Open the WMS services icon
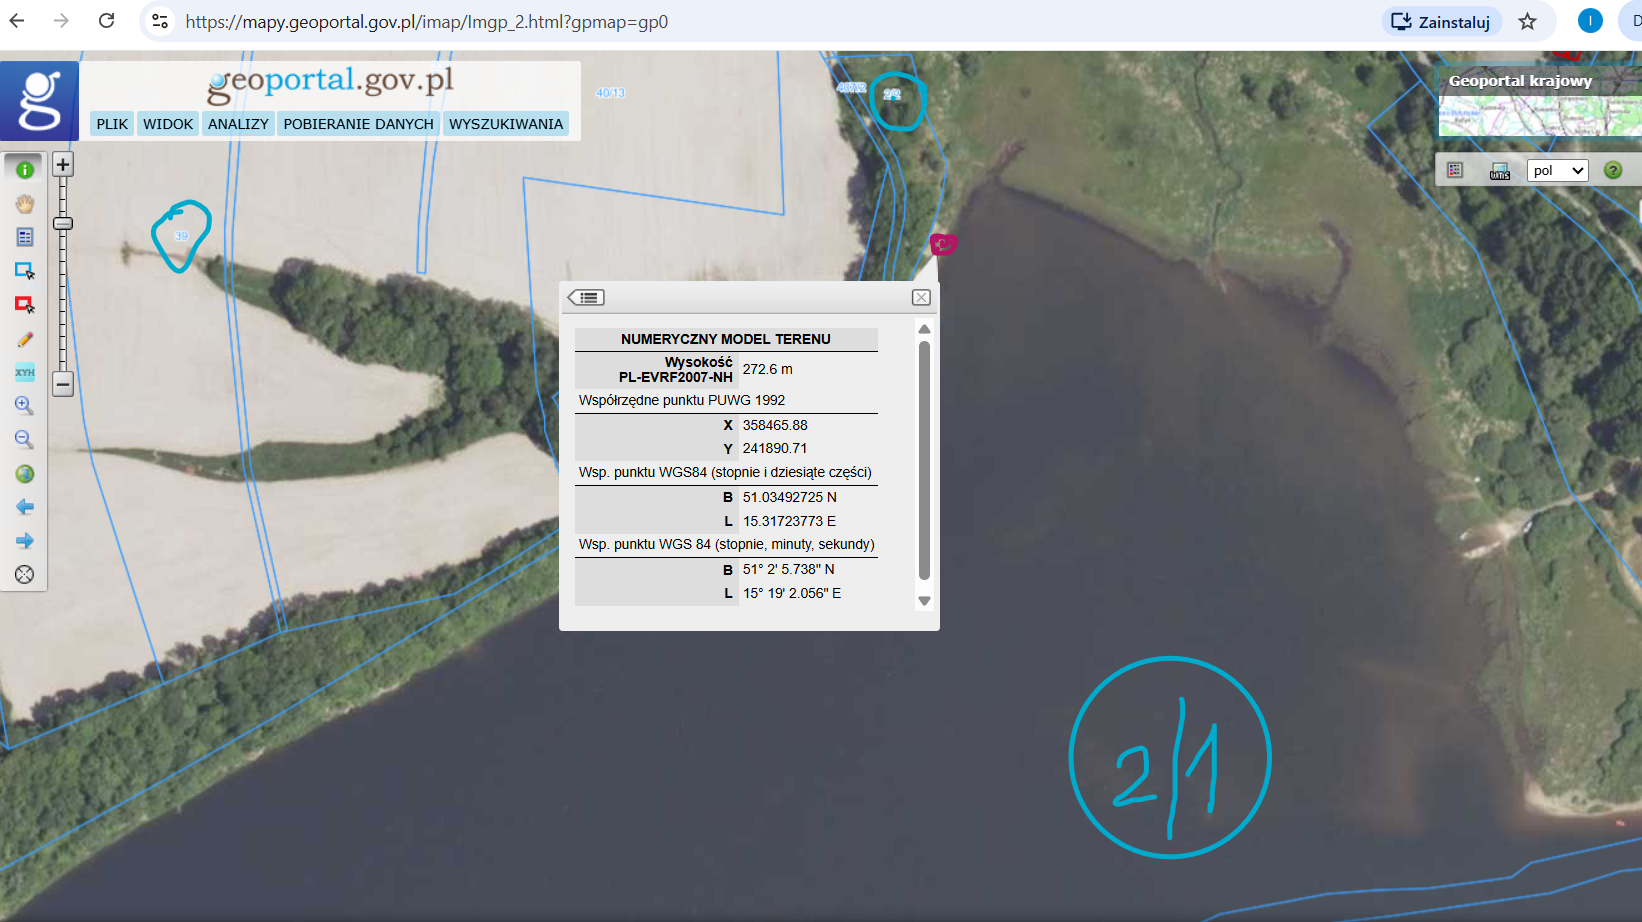Viewport: 1642px width, 922px height. (1499, 171)
